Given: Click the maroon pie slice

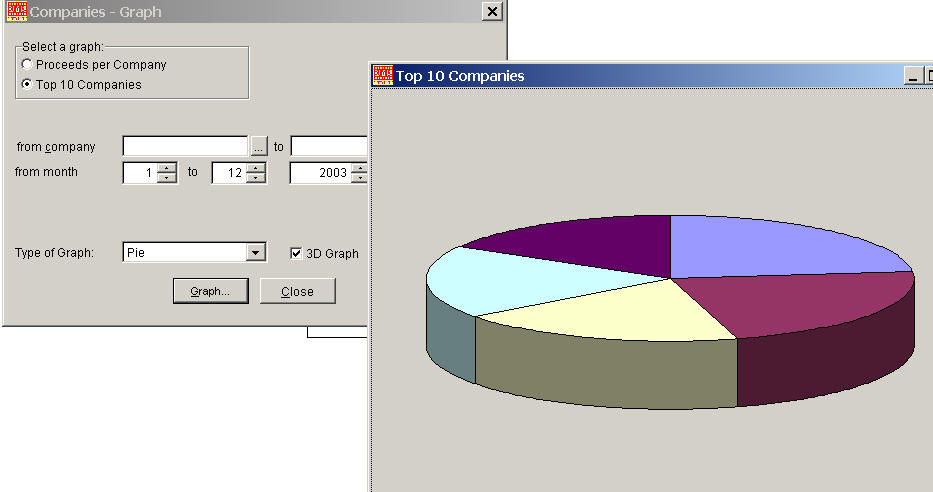Looking at the screenshot, I should [803, 303].
